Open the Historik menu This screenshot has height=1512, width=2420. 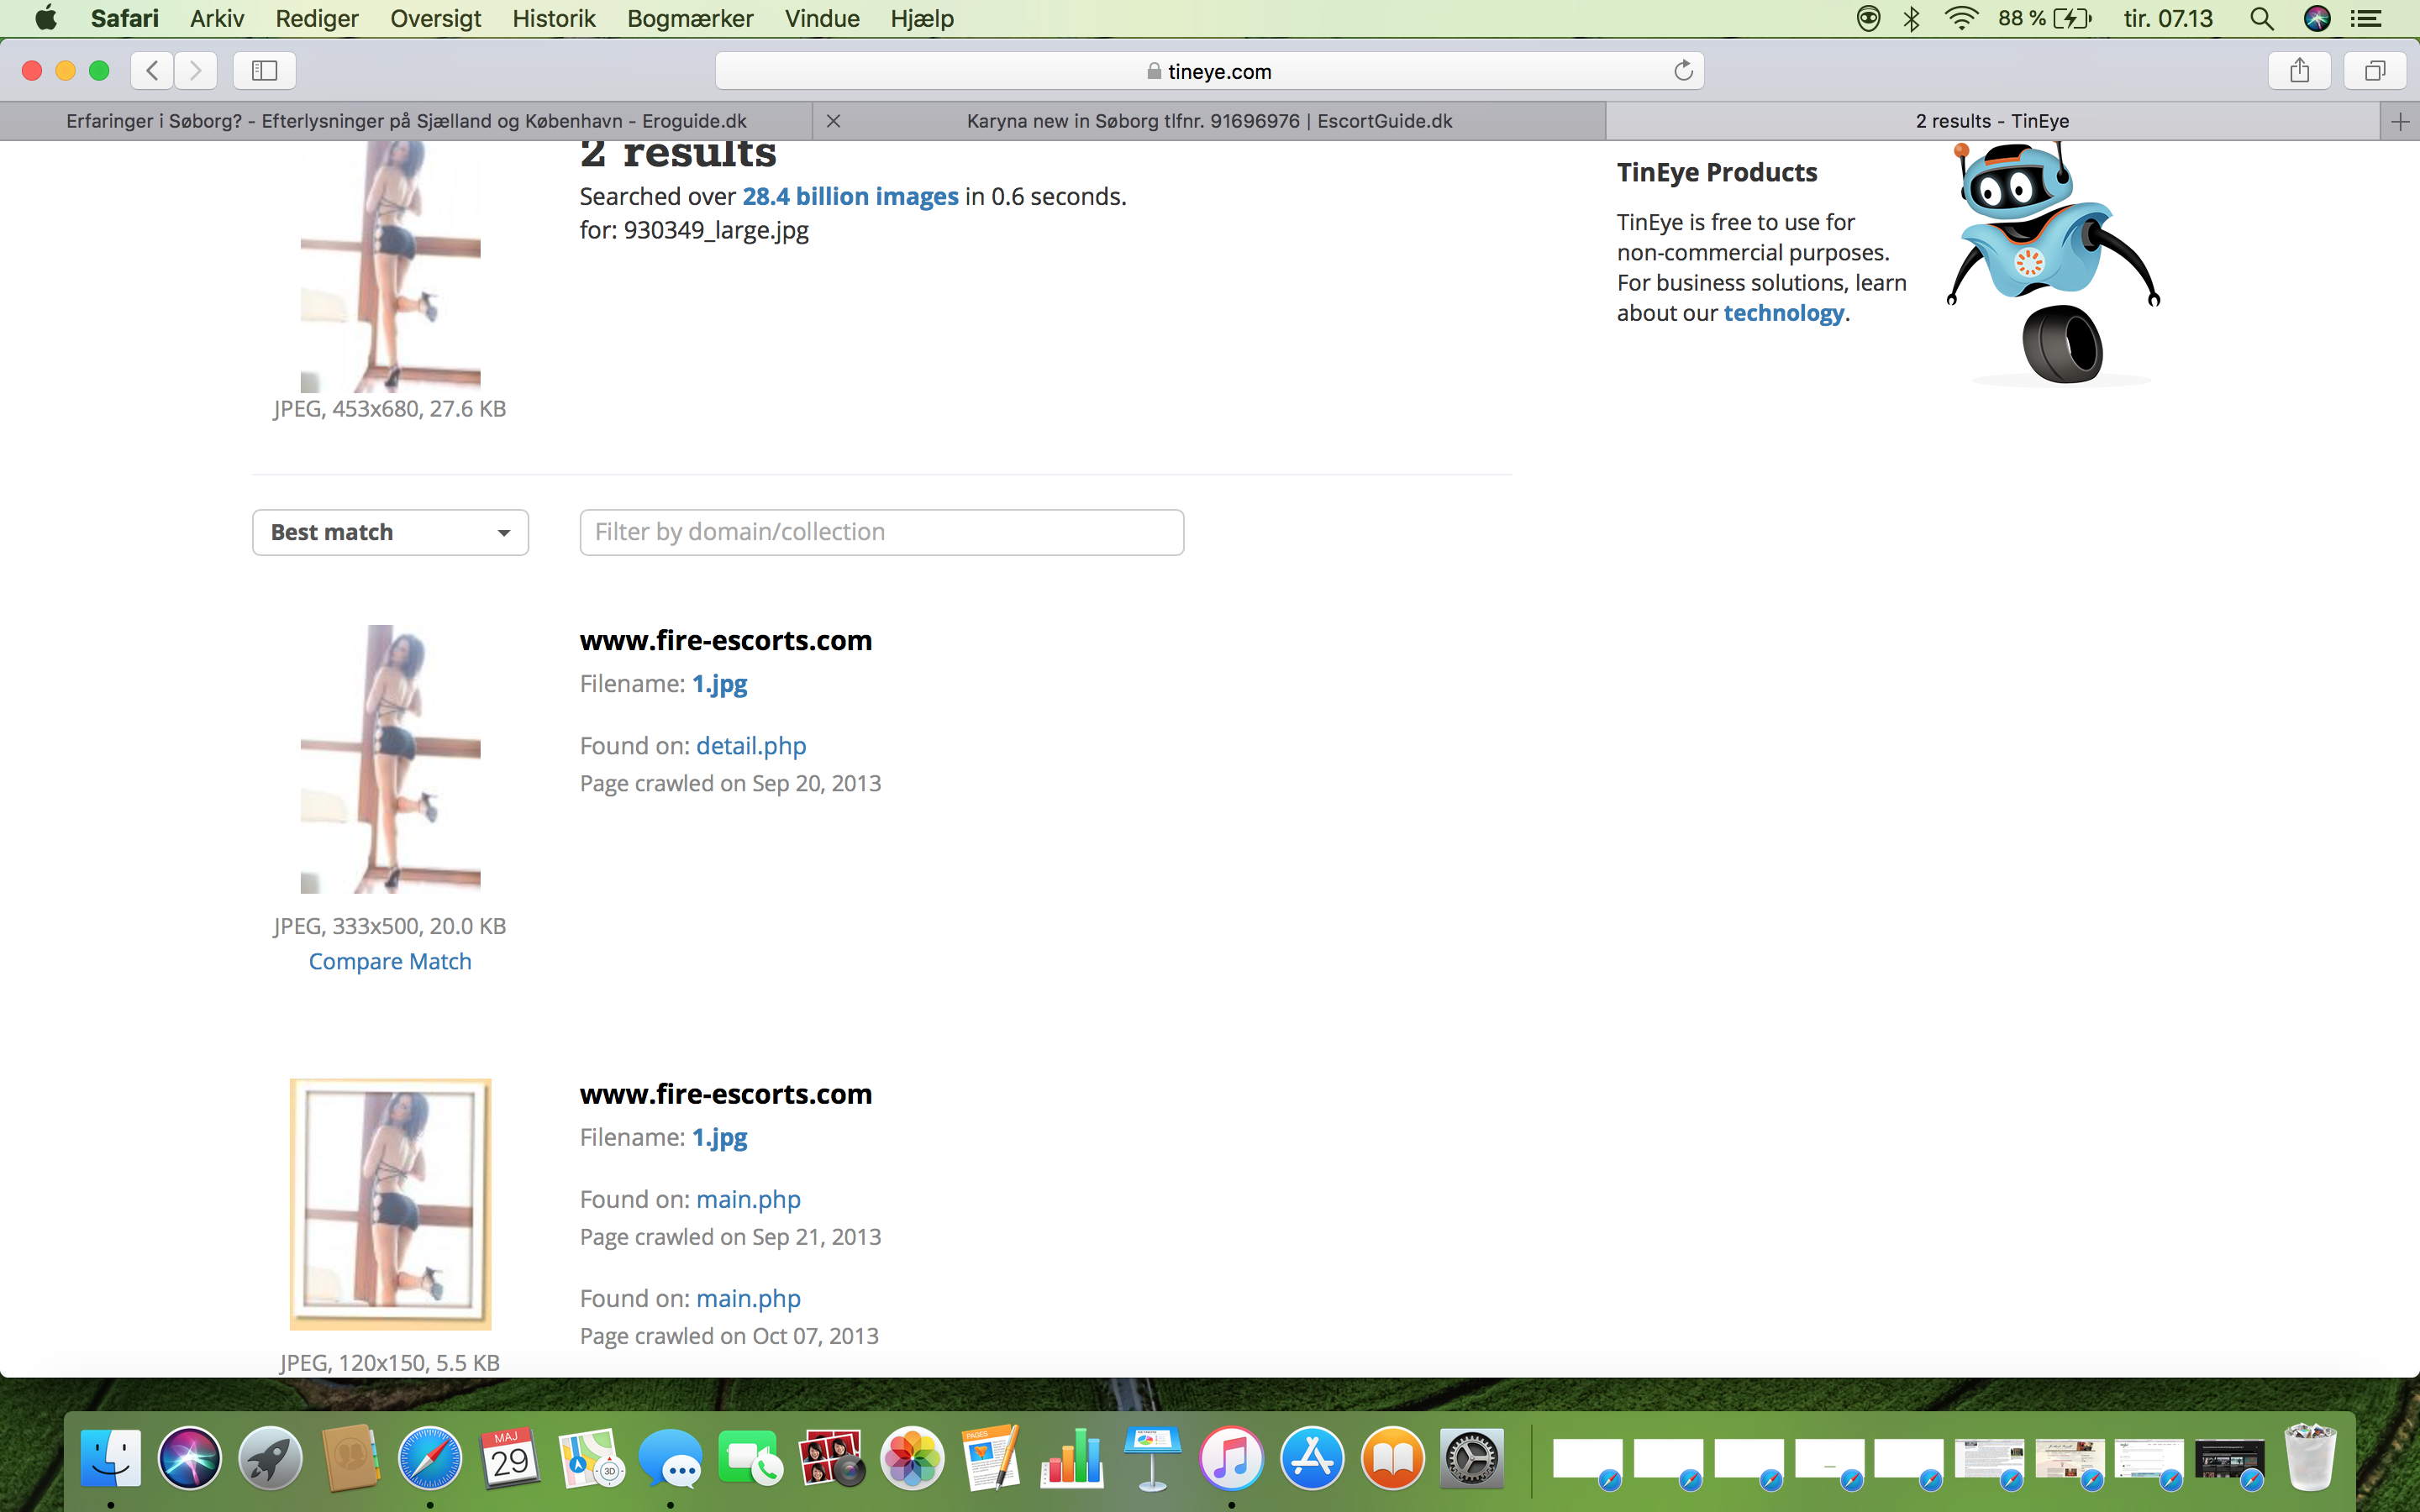click(553, 19)
